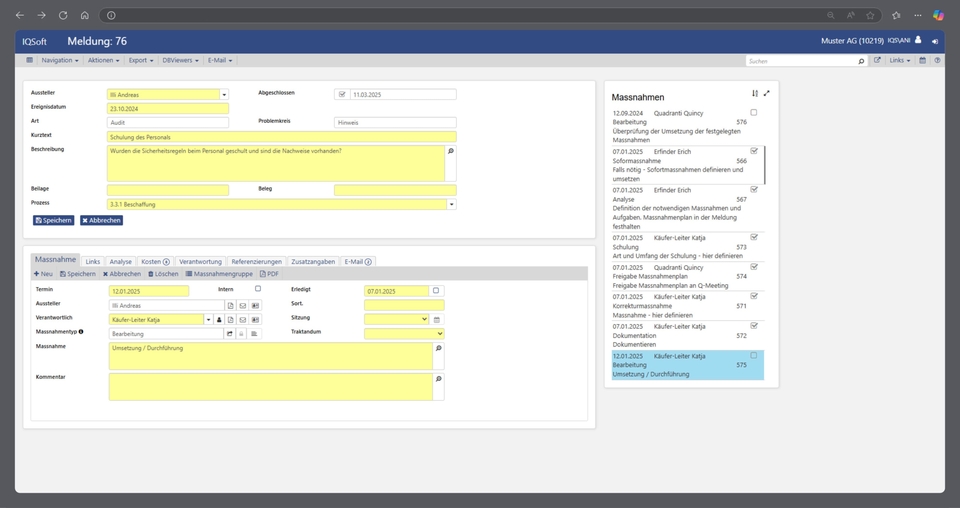Open calendar icon beside Sitzung field
The width and height of the screenshot is (960, 508).
(x=437, y=319)
